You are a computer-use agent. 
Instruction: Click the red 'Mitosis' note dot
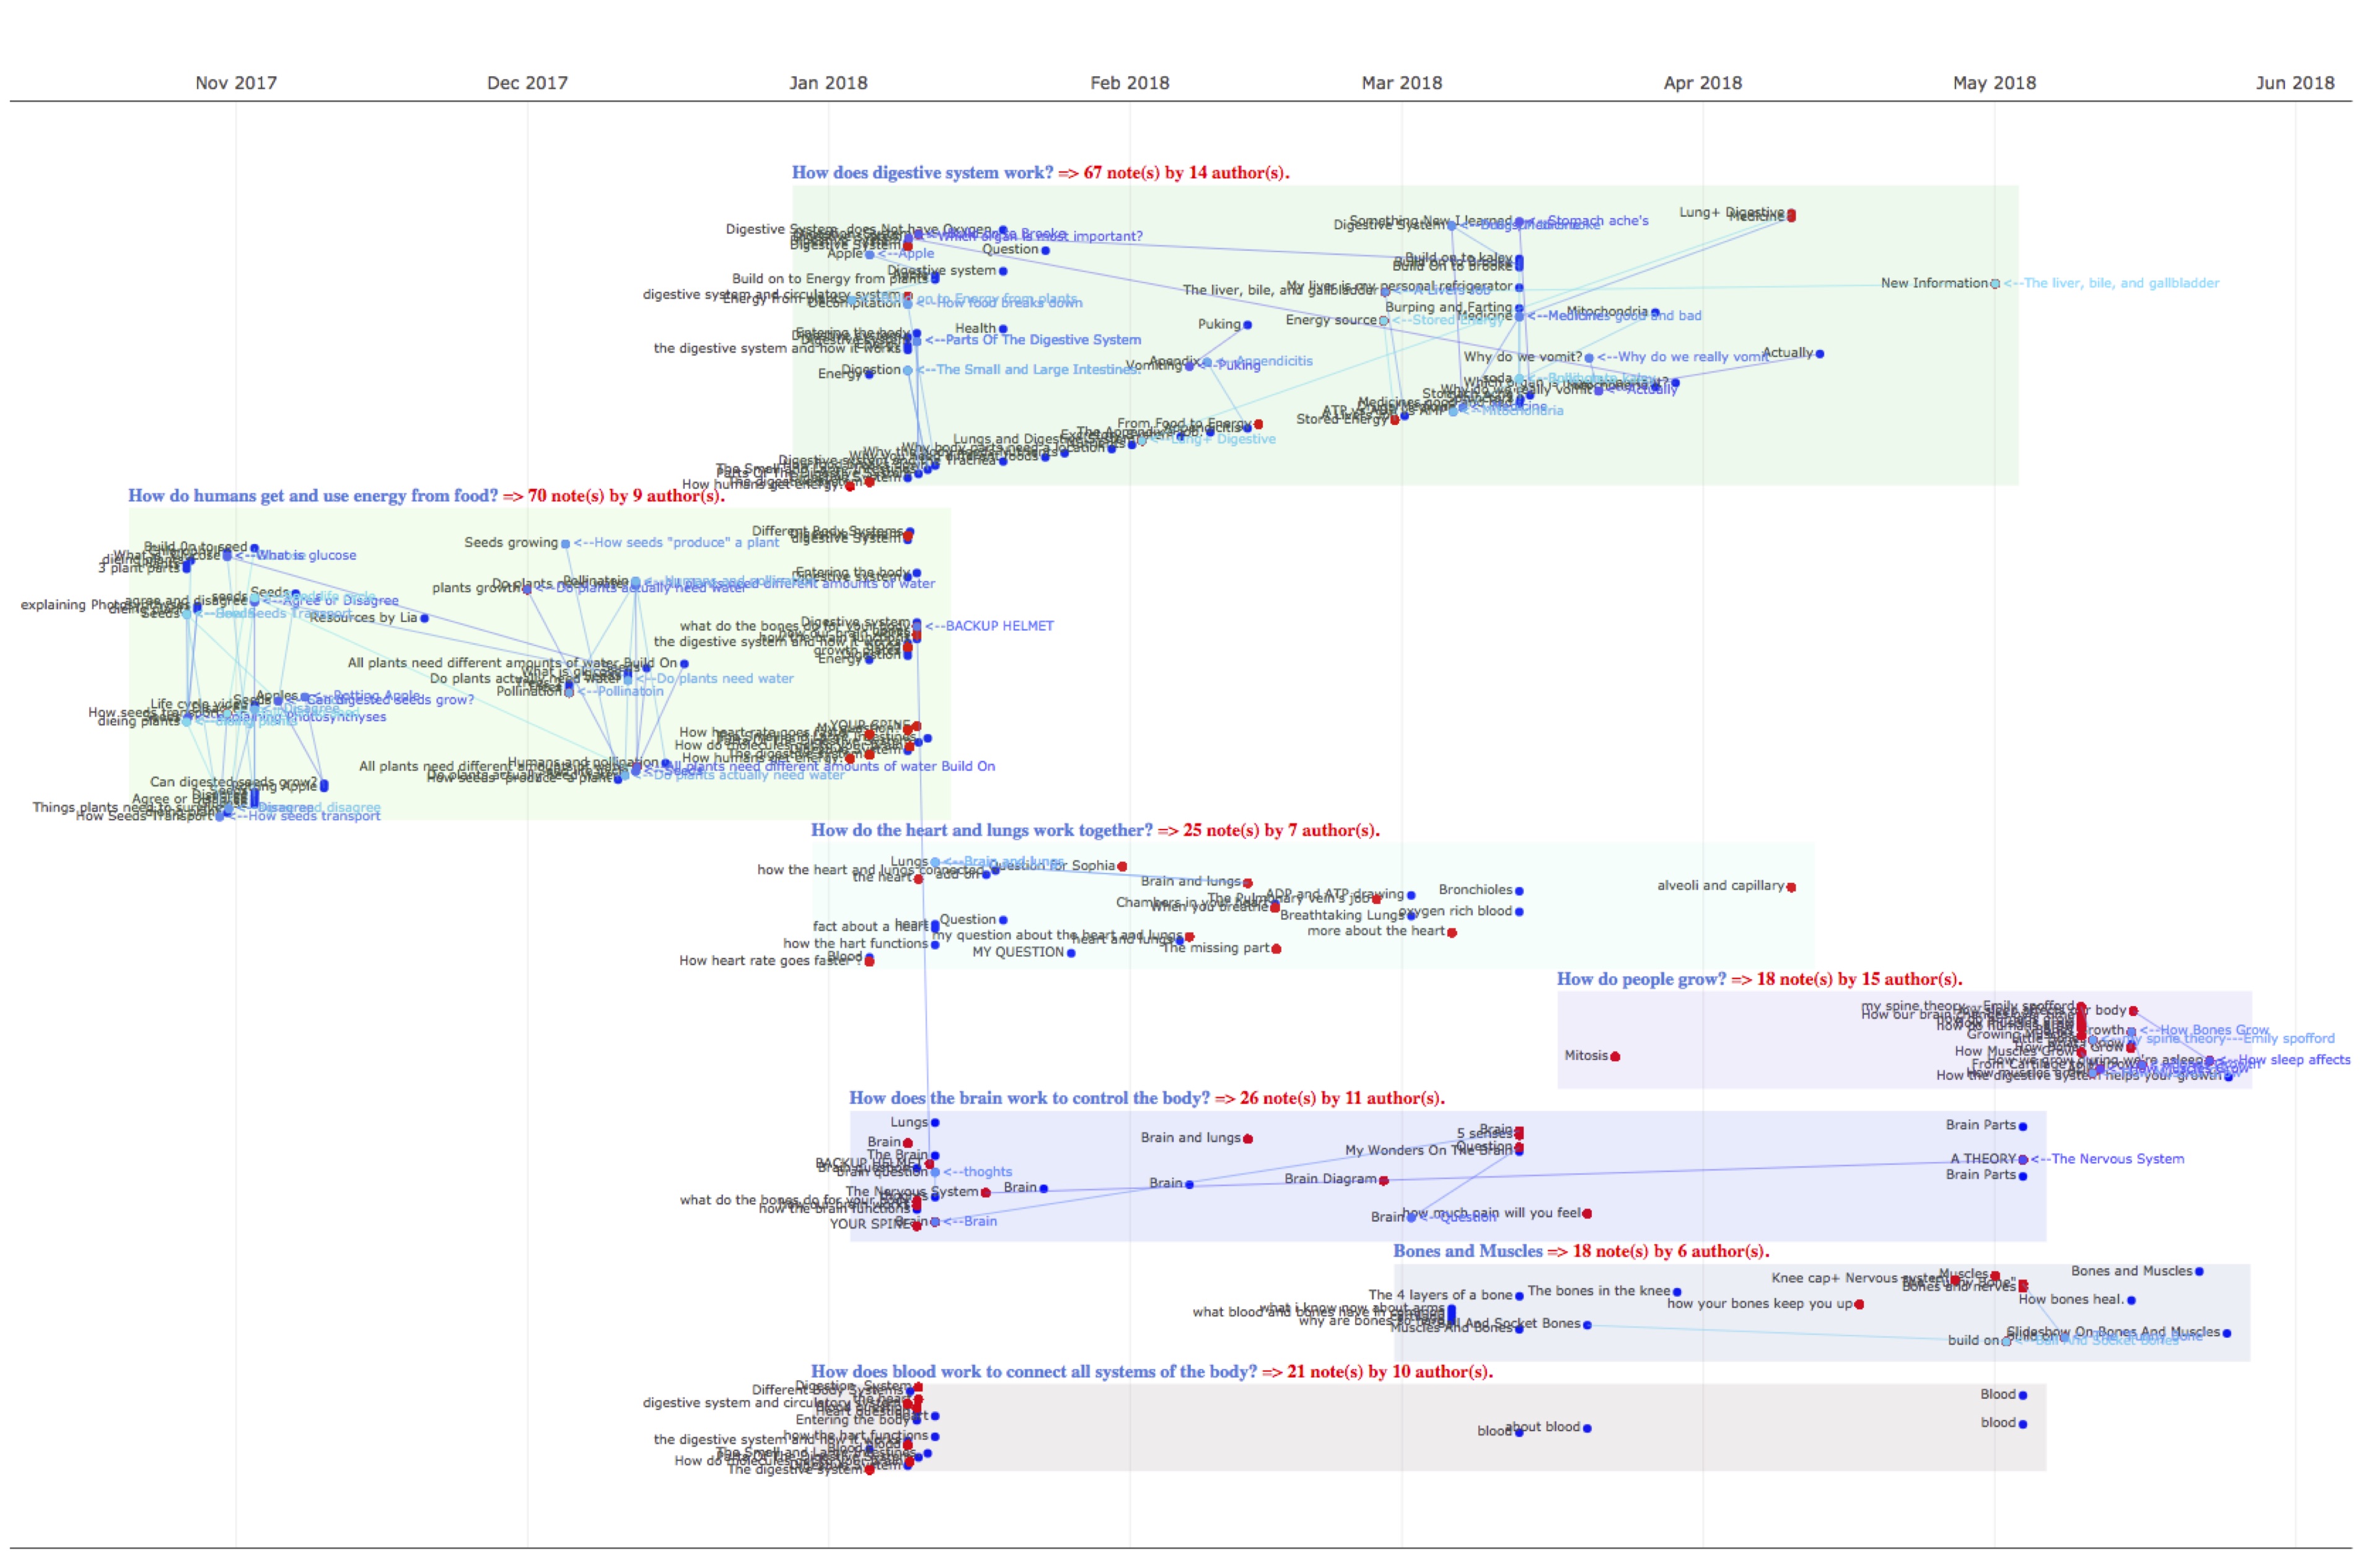pyautogui.click(x=1615, y=1056)
